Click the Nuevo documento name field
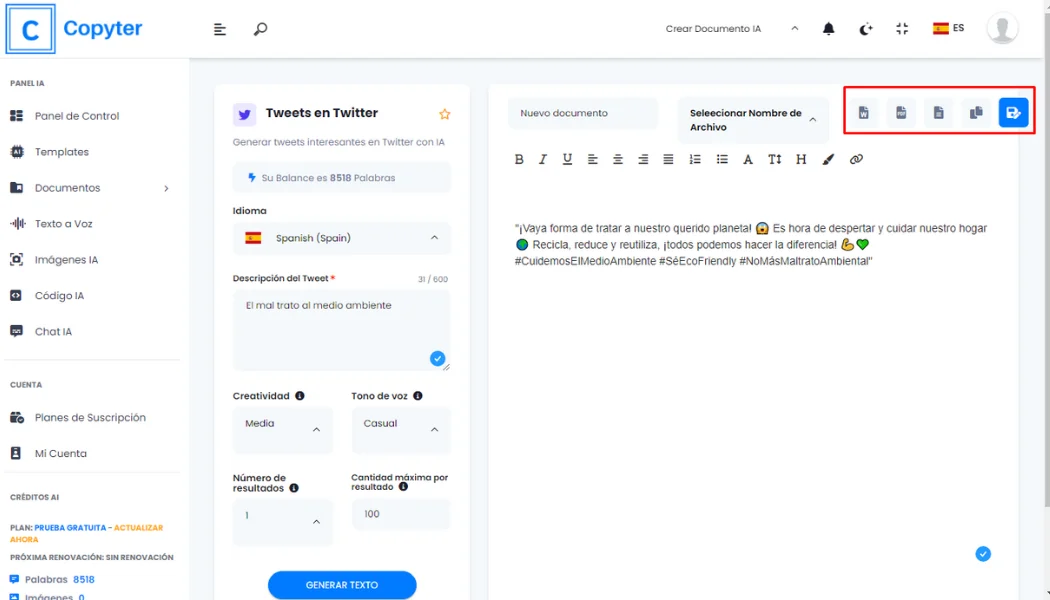The image size is (1050, 600). (582, 113)
